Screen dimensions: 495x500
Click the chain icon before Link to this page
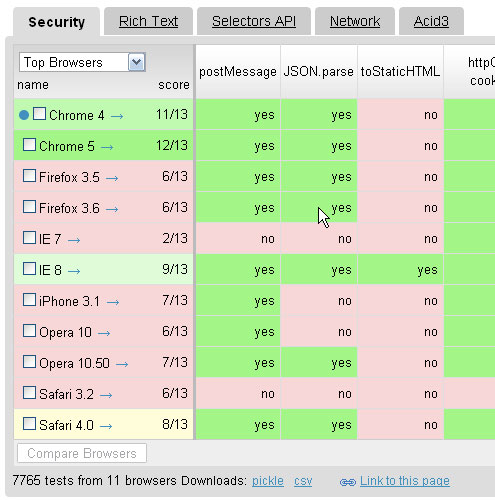point(348,482)
